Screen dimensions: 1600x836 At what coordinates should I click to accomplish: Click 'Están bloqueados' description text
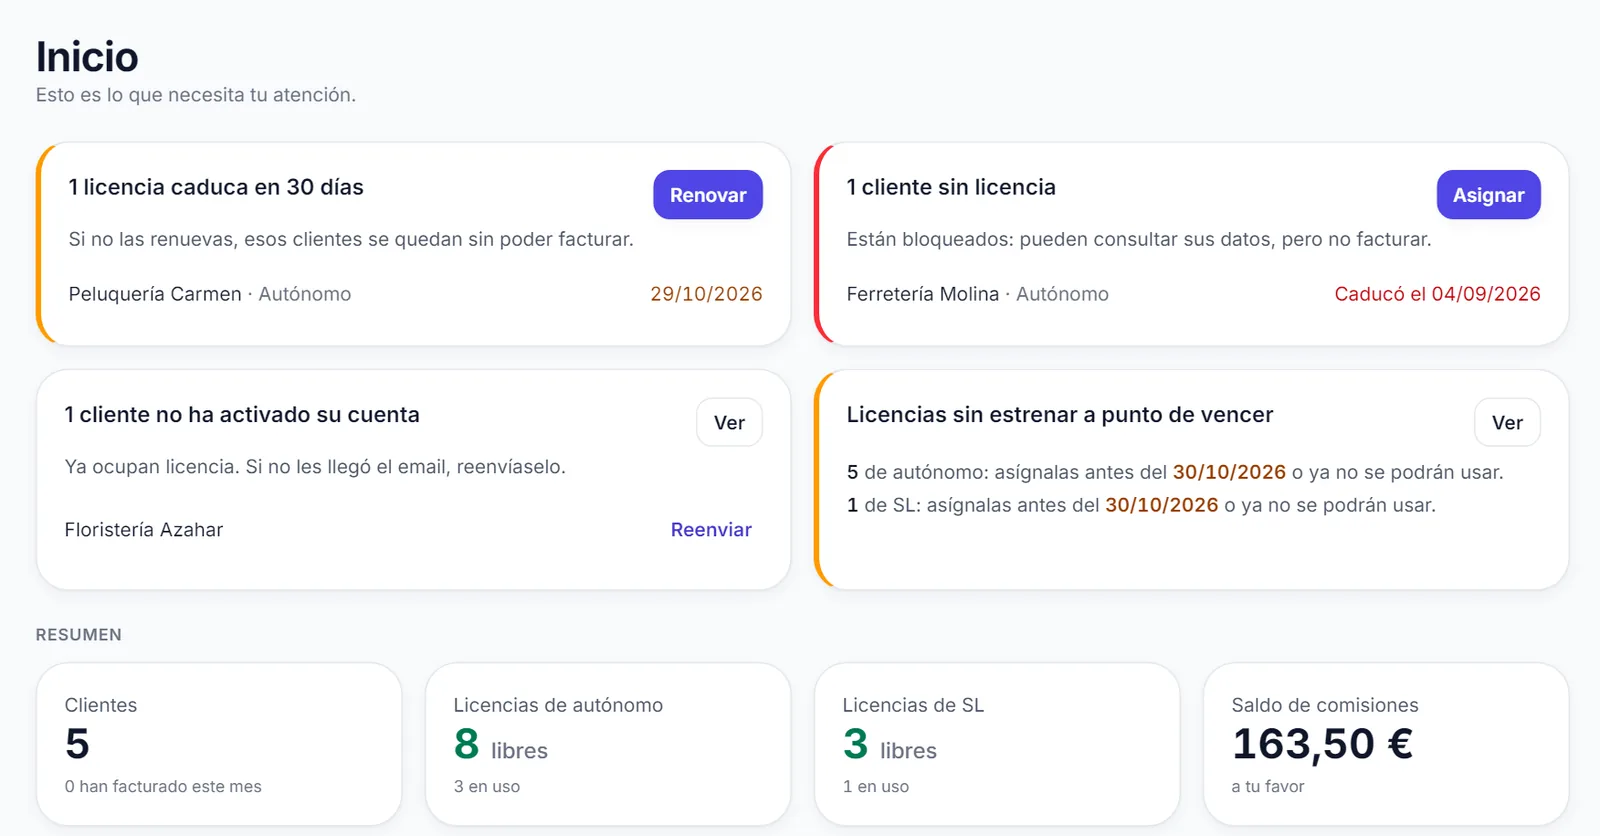1139,239
